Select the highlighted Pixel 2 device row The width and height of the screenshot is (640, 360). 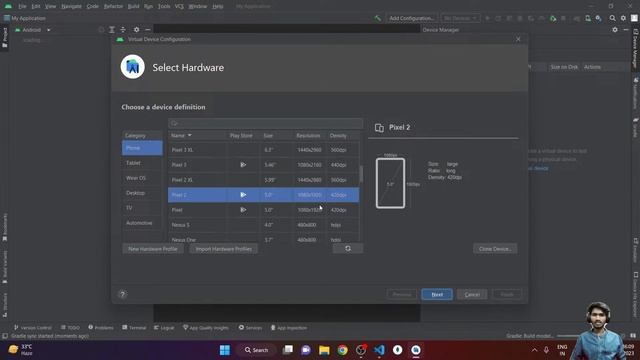pyautogui.click(x=264, y=195)
